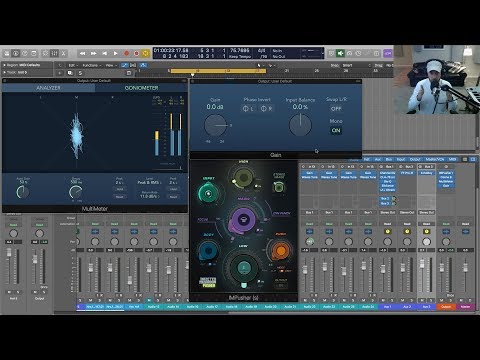Select the Aux filter button in Mixer
This screenshot has width=480, height=360.
tap(378, 159)
